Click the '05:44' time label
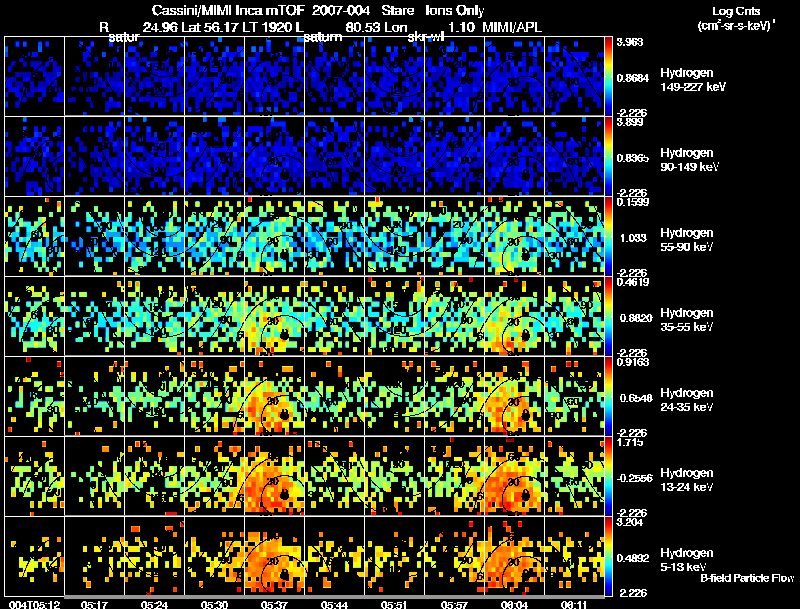The height and width of the screenshot is (609, 800). [334, 605]
